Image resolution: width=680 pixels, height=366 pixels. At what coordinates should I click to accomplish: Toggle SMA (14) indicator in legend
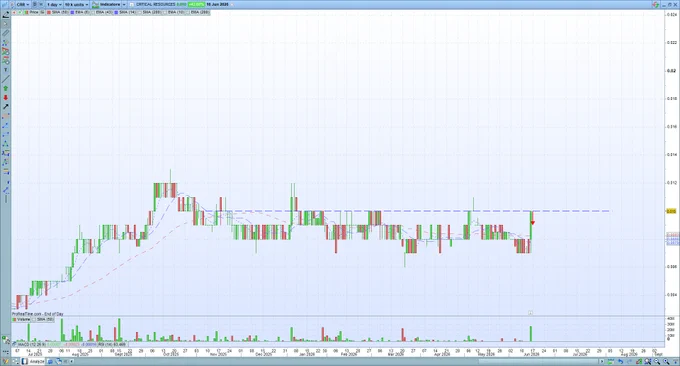(125, 13)
